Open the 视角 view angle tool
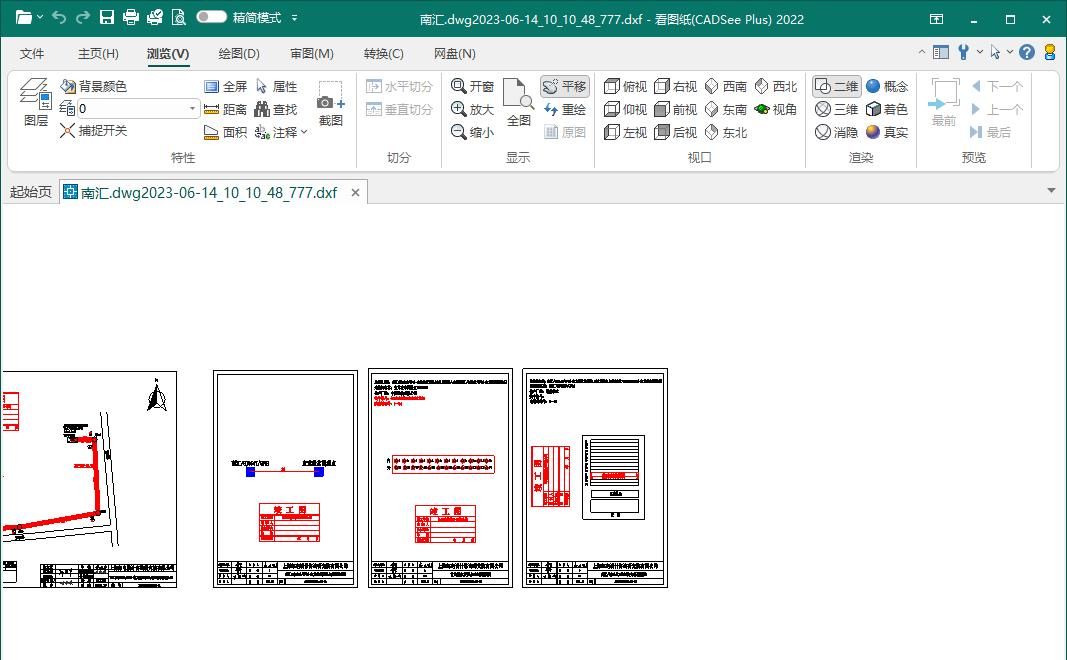 pos(776,110)
